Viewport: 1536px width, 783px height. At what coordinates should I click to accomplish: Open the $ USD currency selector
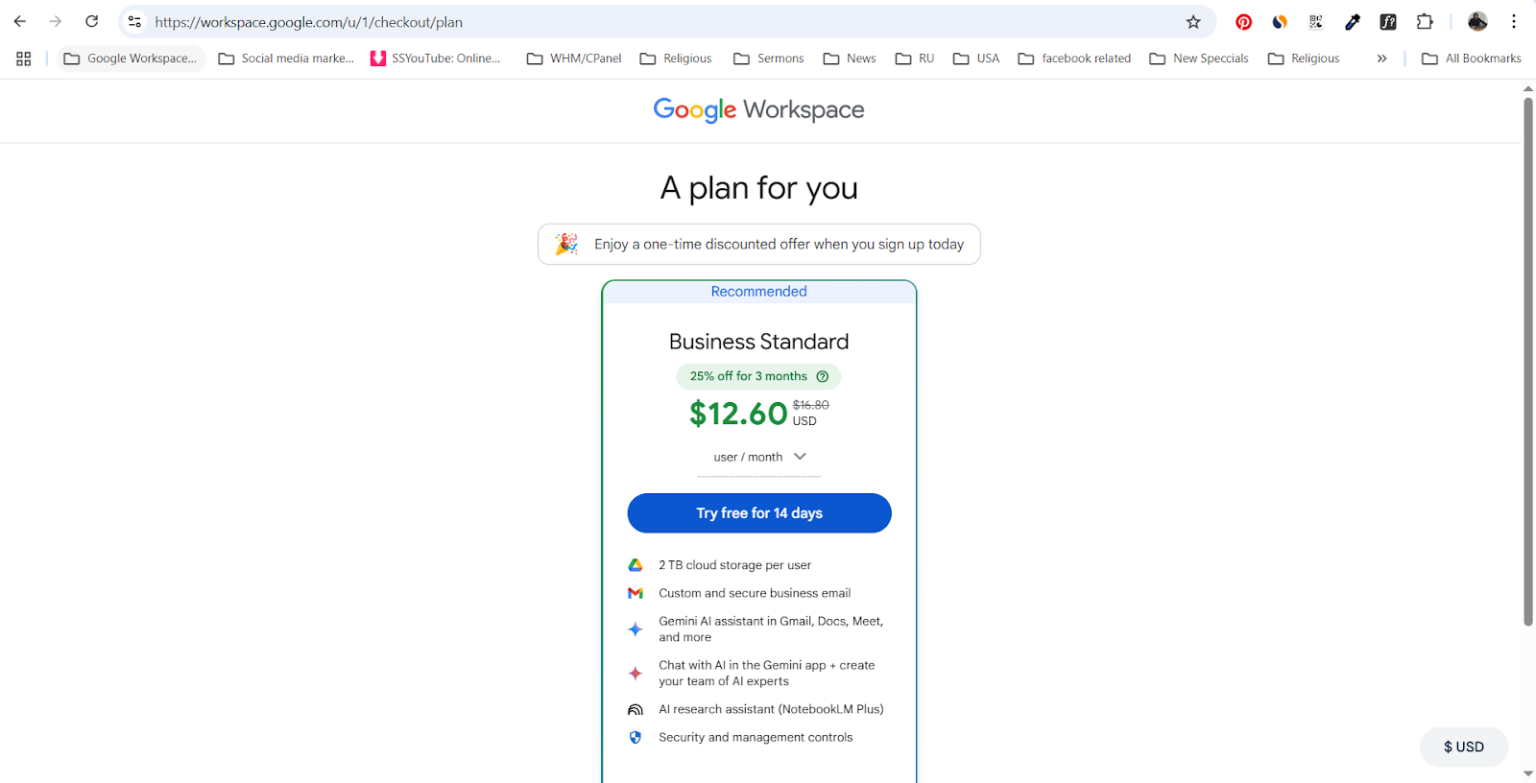tap(1464, 746)
